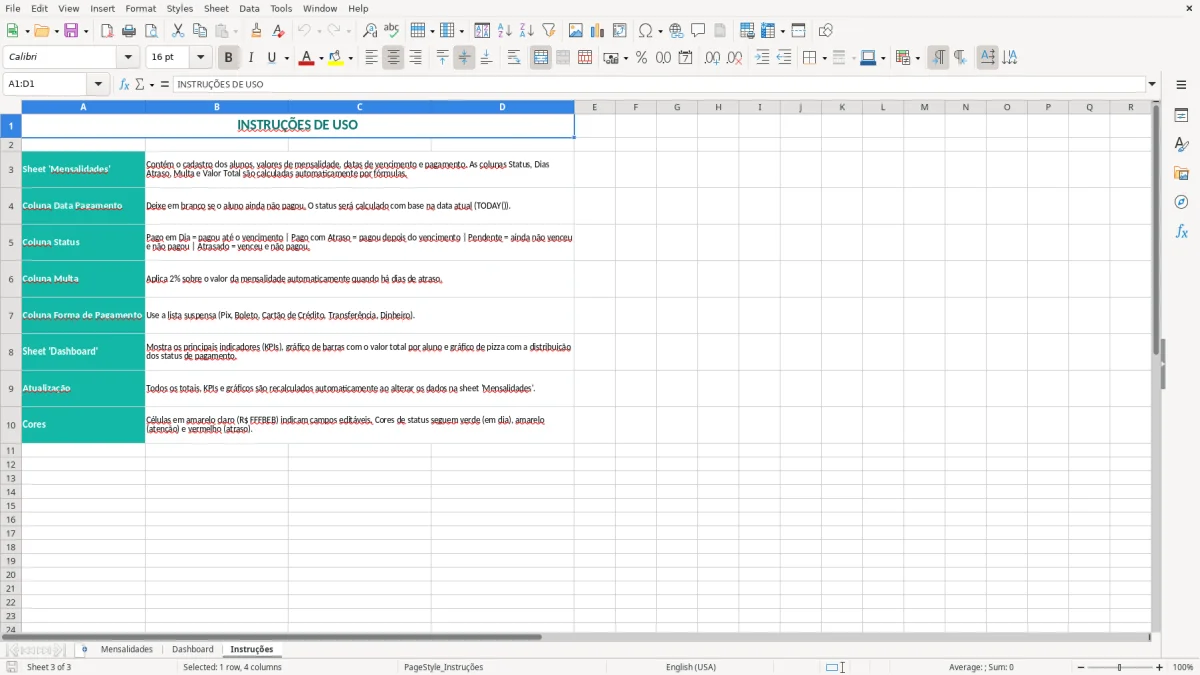Open the Sheet menu

pyautogui.click(x=216, y=8)
